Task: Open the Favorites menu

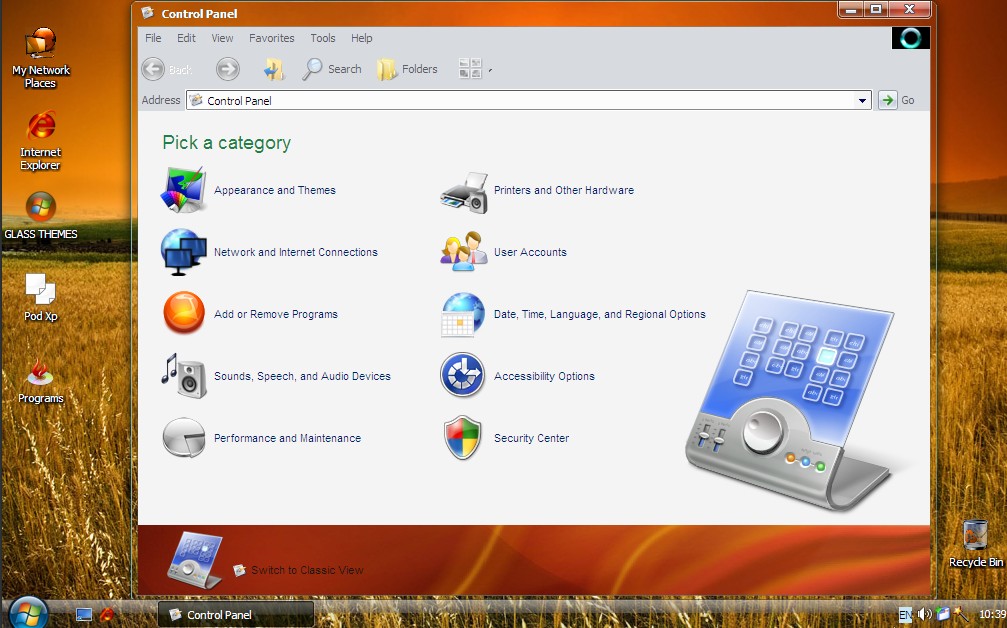Action: tap(272, 38)
